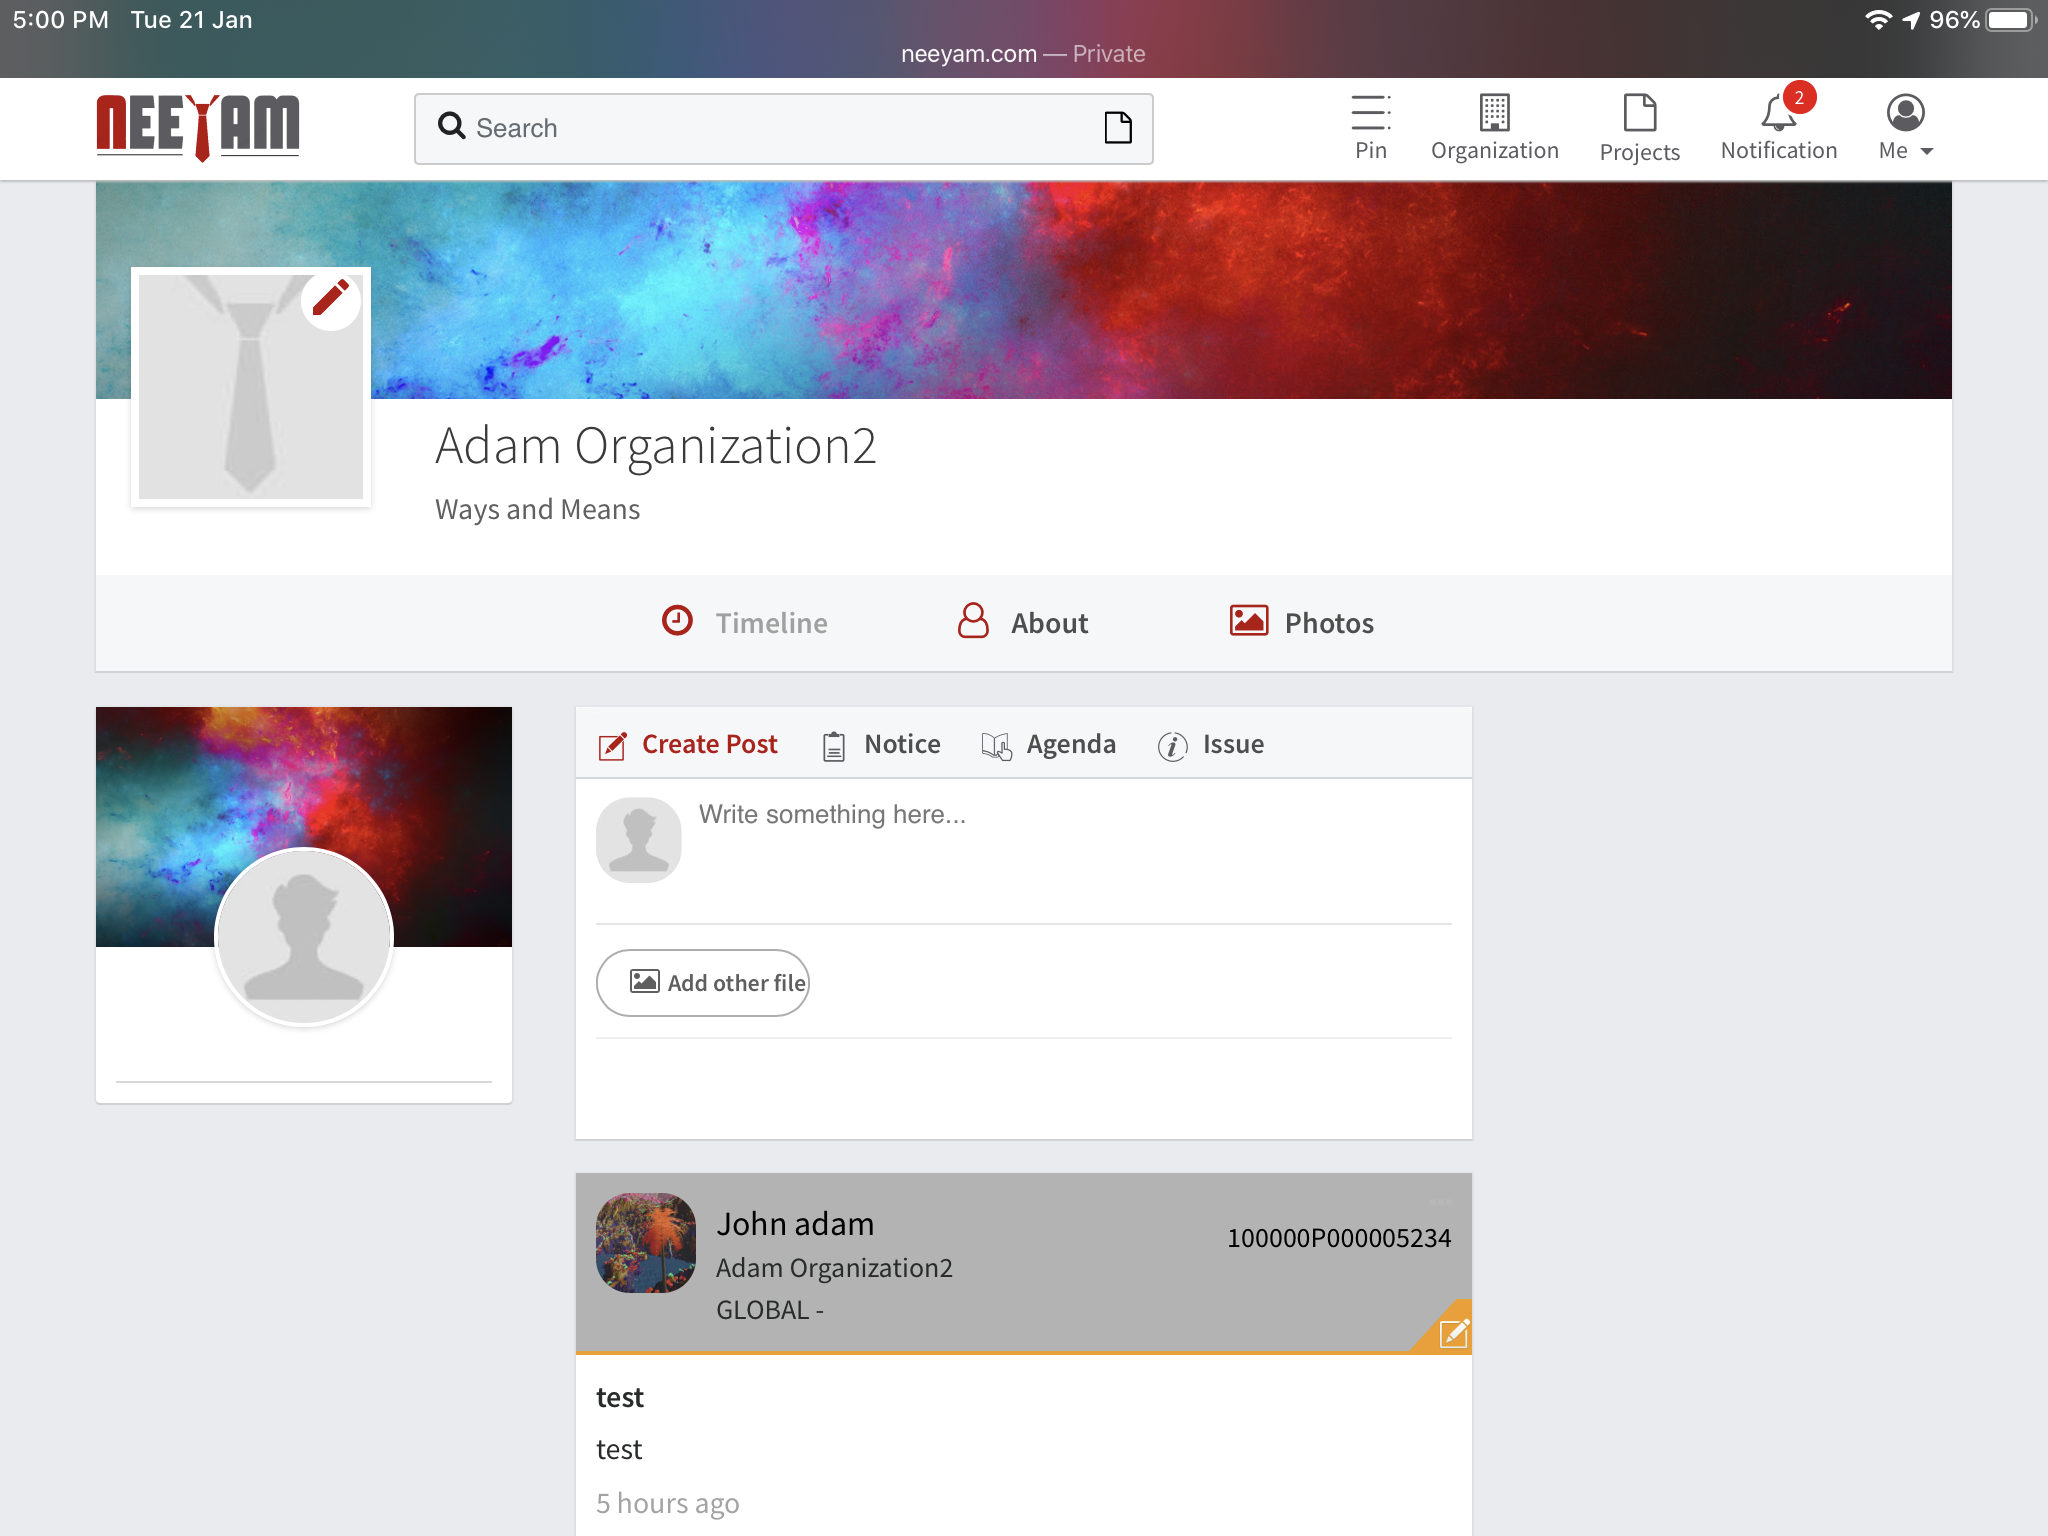Open the three-dots post options menu
The width and height of the screenshot is (2048, 1536).
pos(1439,1201)
